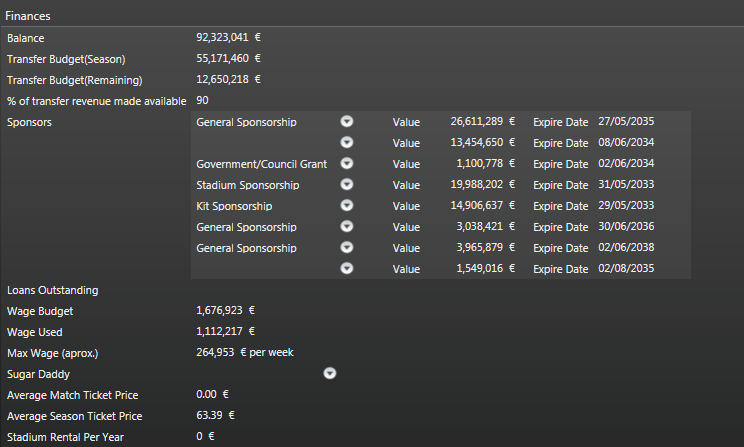Edit transfer revenue percentage value 90
Screen dimensions: 744x447
202,100
